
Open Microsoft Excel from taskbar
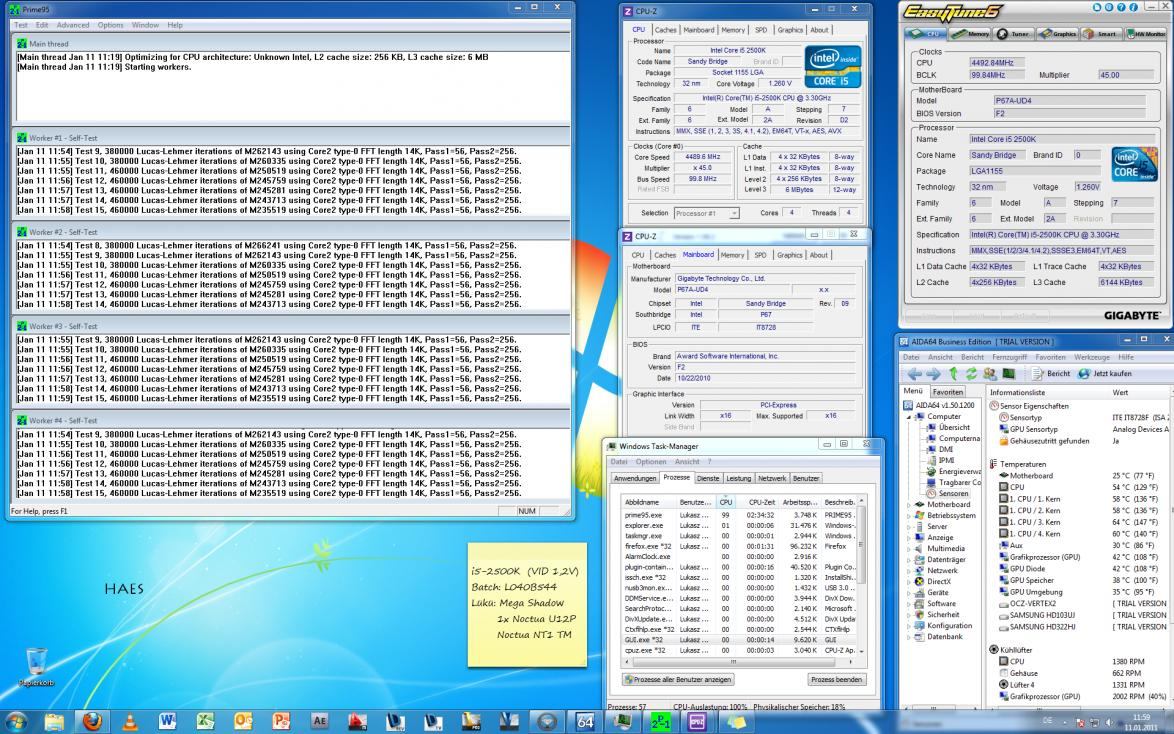click(205, 721)
